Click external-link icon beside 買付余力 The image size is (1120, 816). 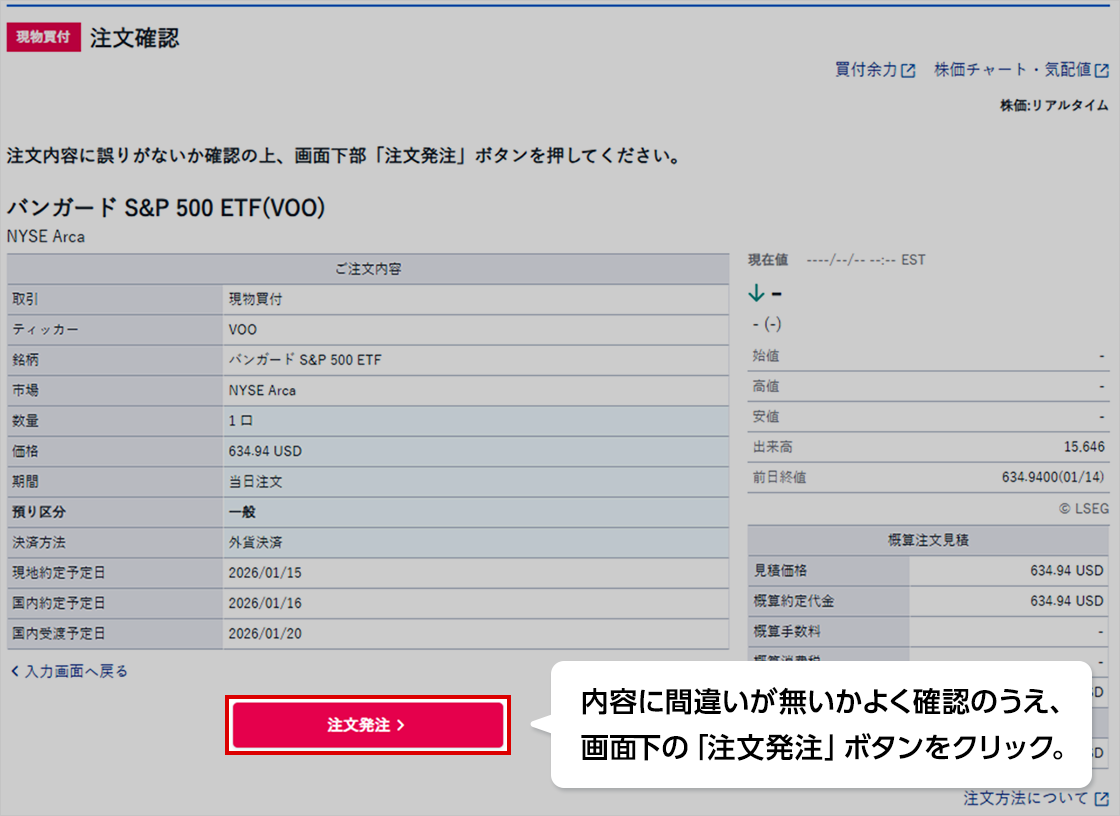[908, 71]
